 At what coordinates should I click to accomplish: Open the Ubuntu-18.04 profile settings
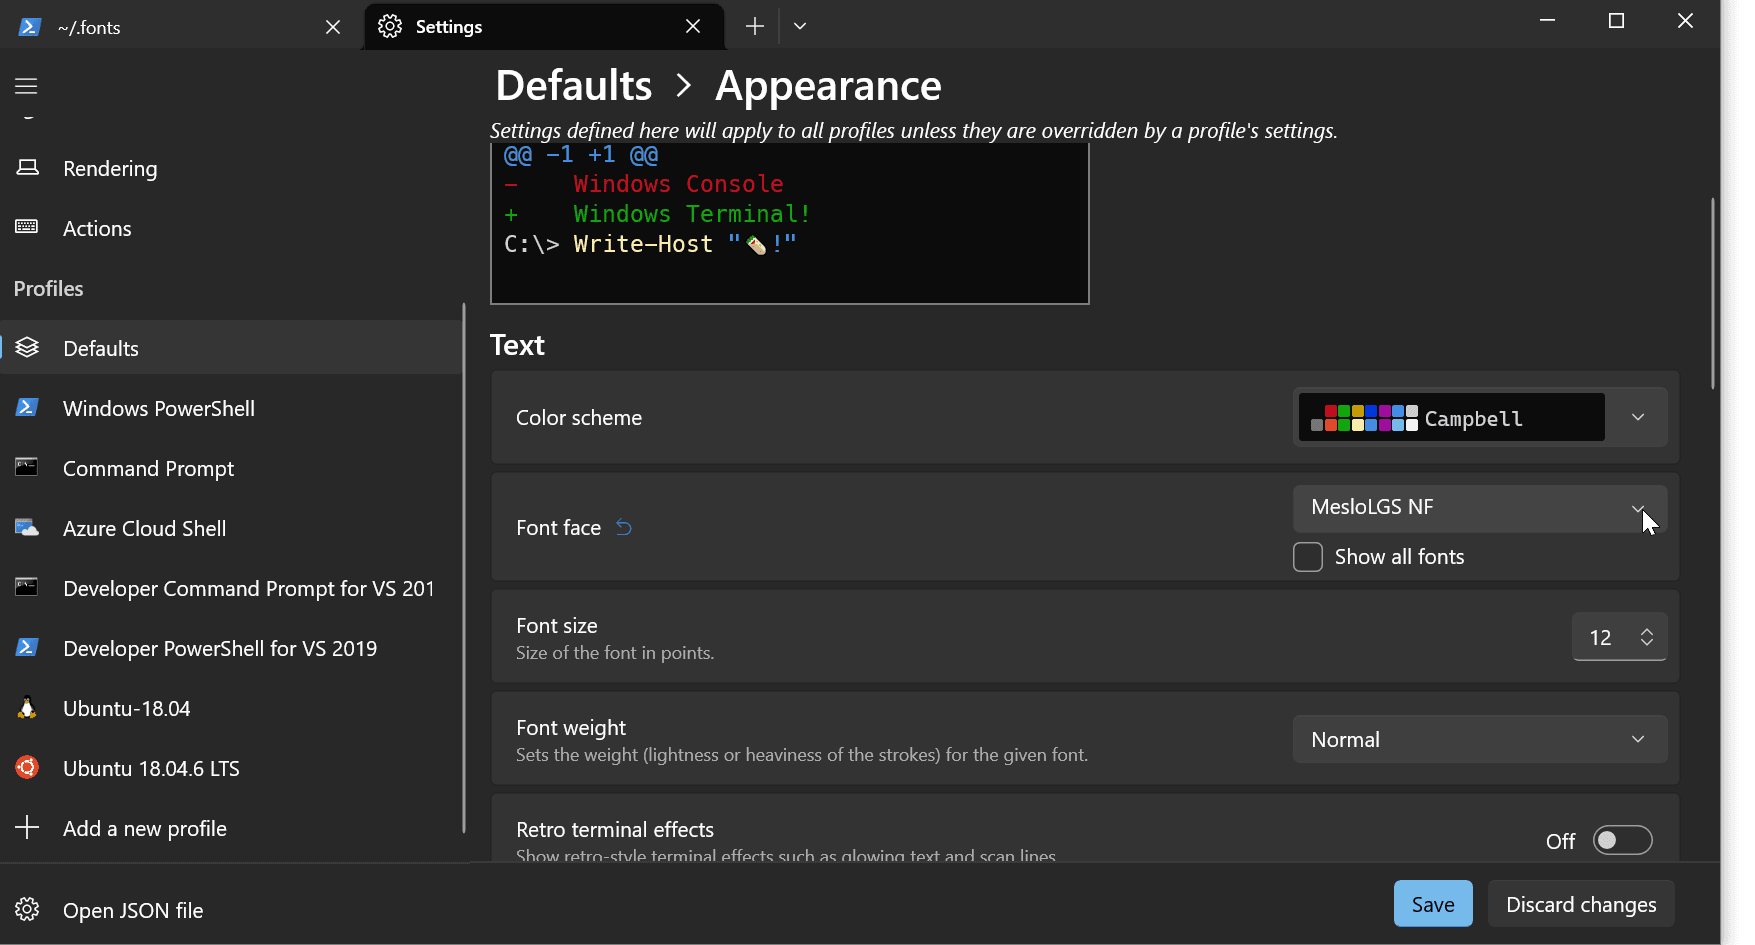coord(126,708)
